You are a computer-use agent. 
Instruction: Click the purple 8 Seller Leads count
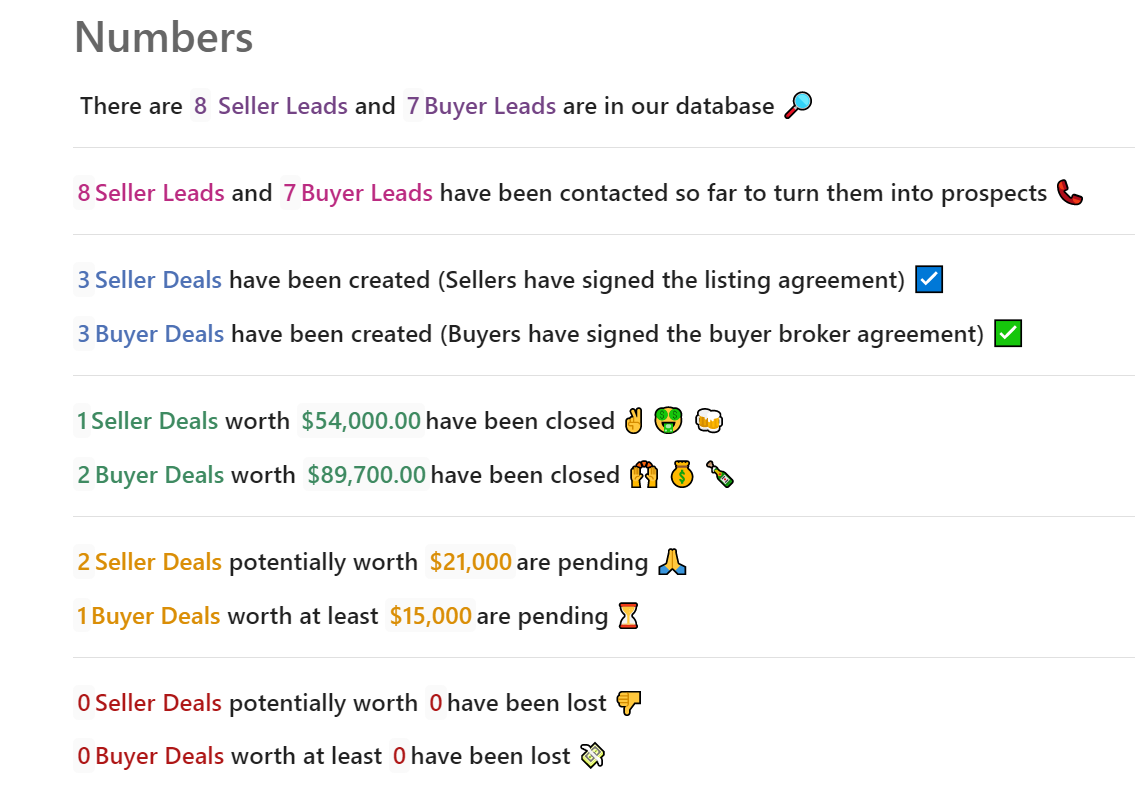coord(200,106)
